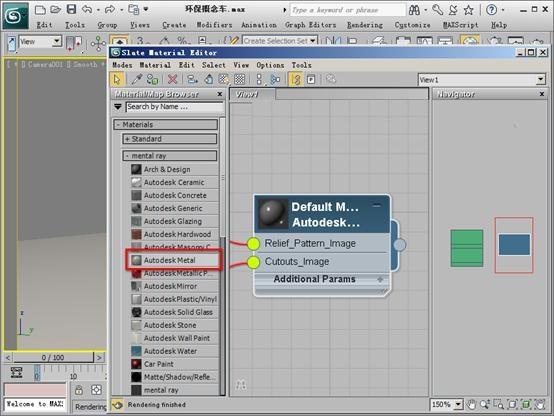
Task: Toggle selection lock padlock icon
Action: click(x=79, y=390)
